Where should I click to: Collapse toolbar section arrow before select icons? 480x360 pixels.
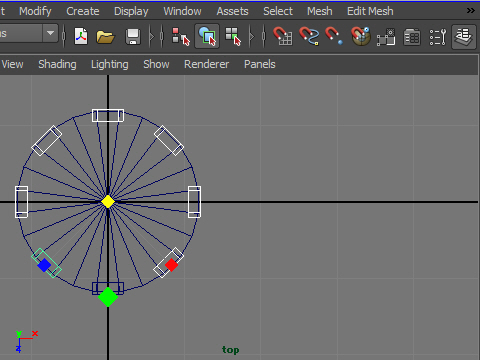152,36
